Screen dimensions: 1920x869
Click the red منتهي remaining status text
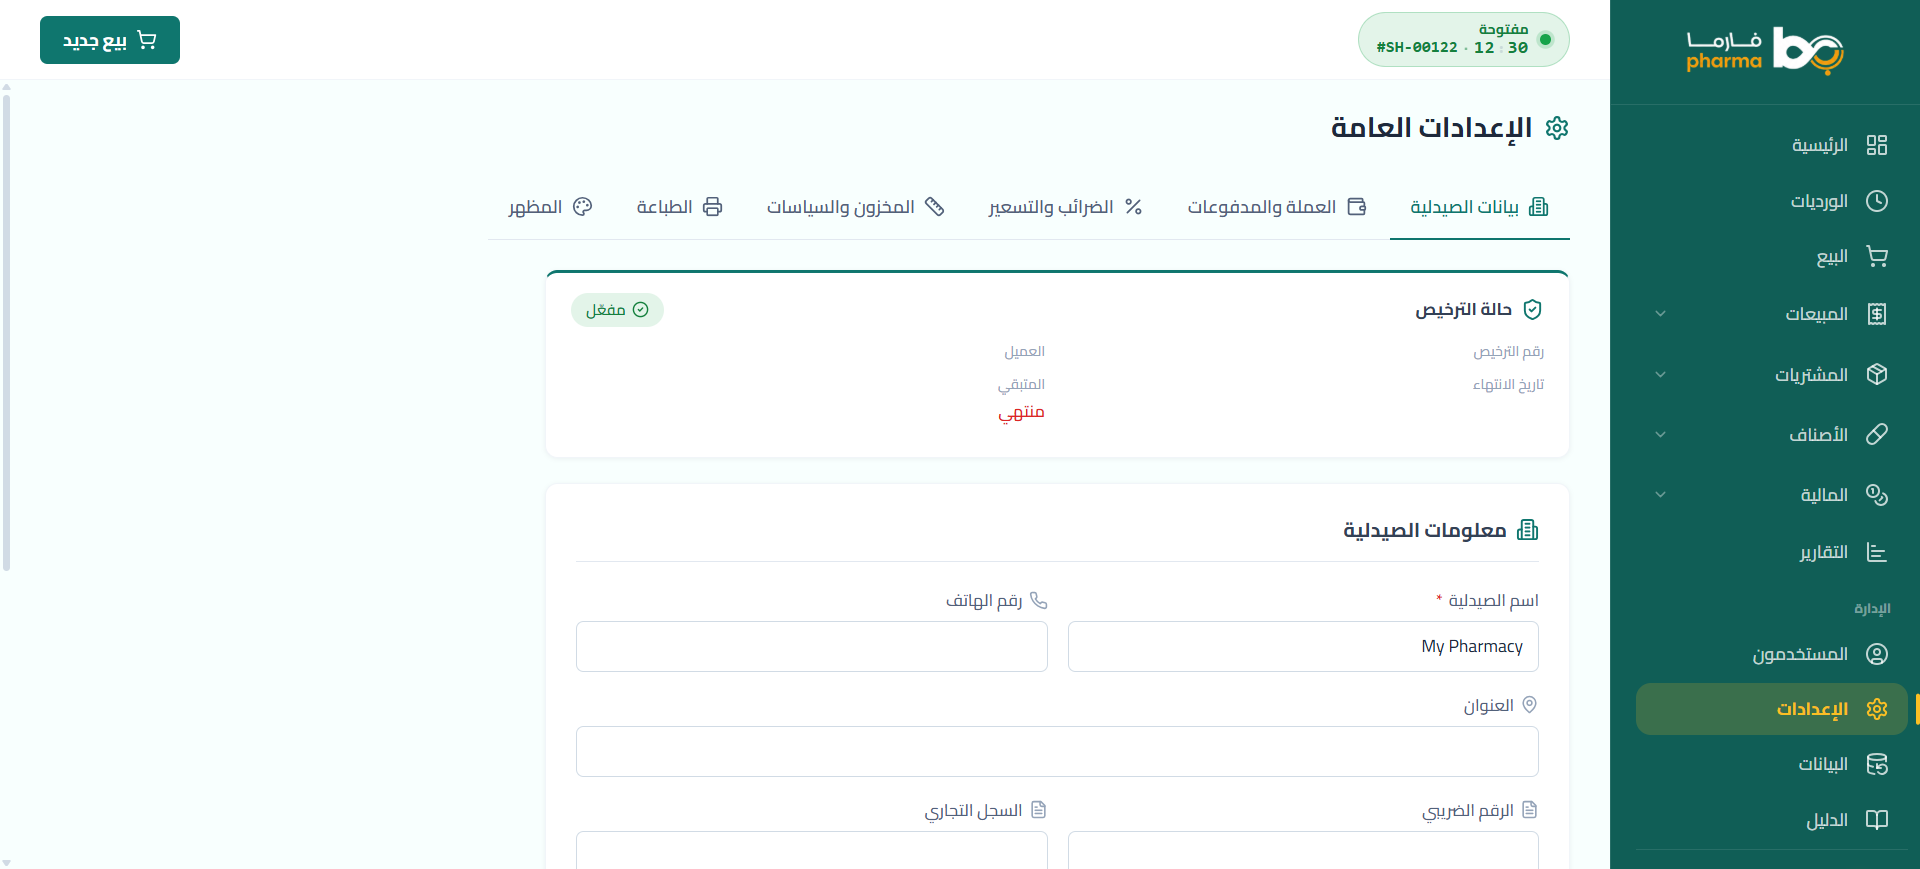tap(1021, 412)
